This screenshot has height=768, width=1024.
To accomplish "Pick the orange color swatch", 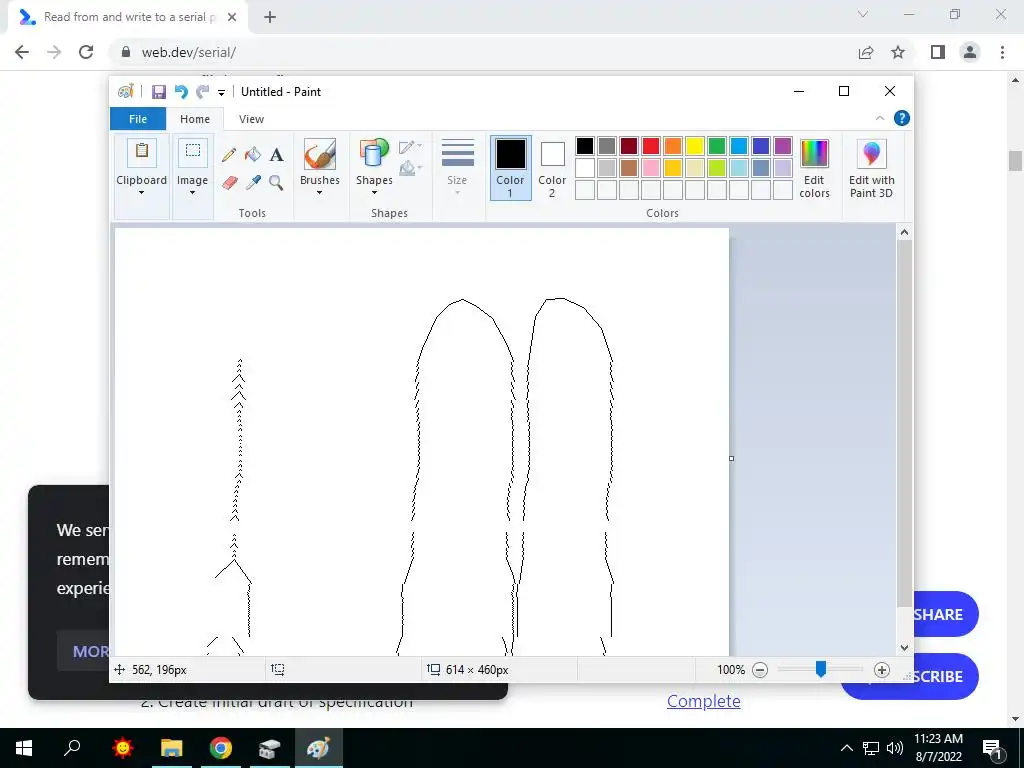I will 673,146.
